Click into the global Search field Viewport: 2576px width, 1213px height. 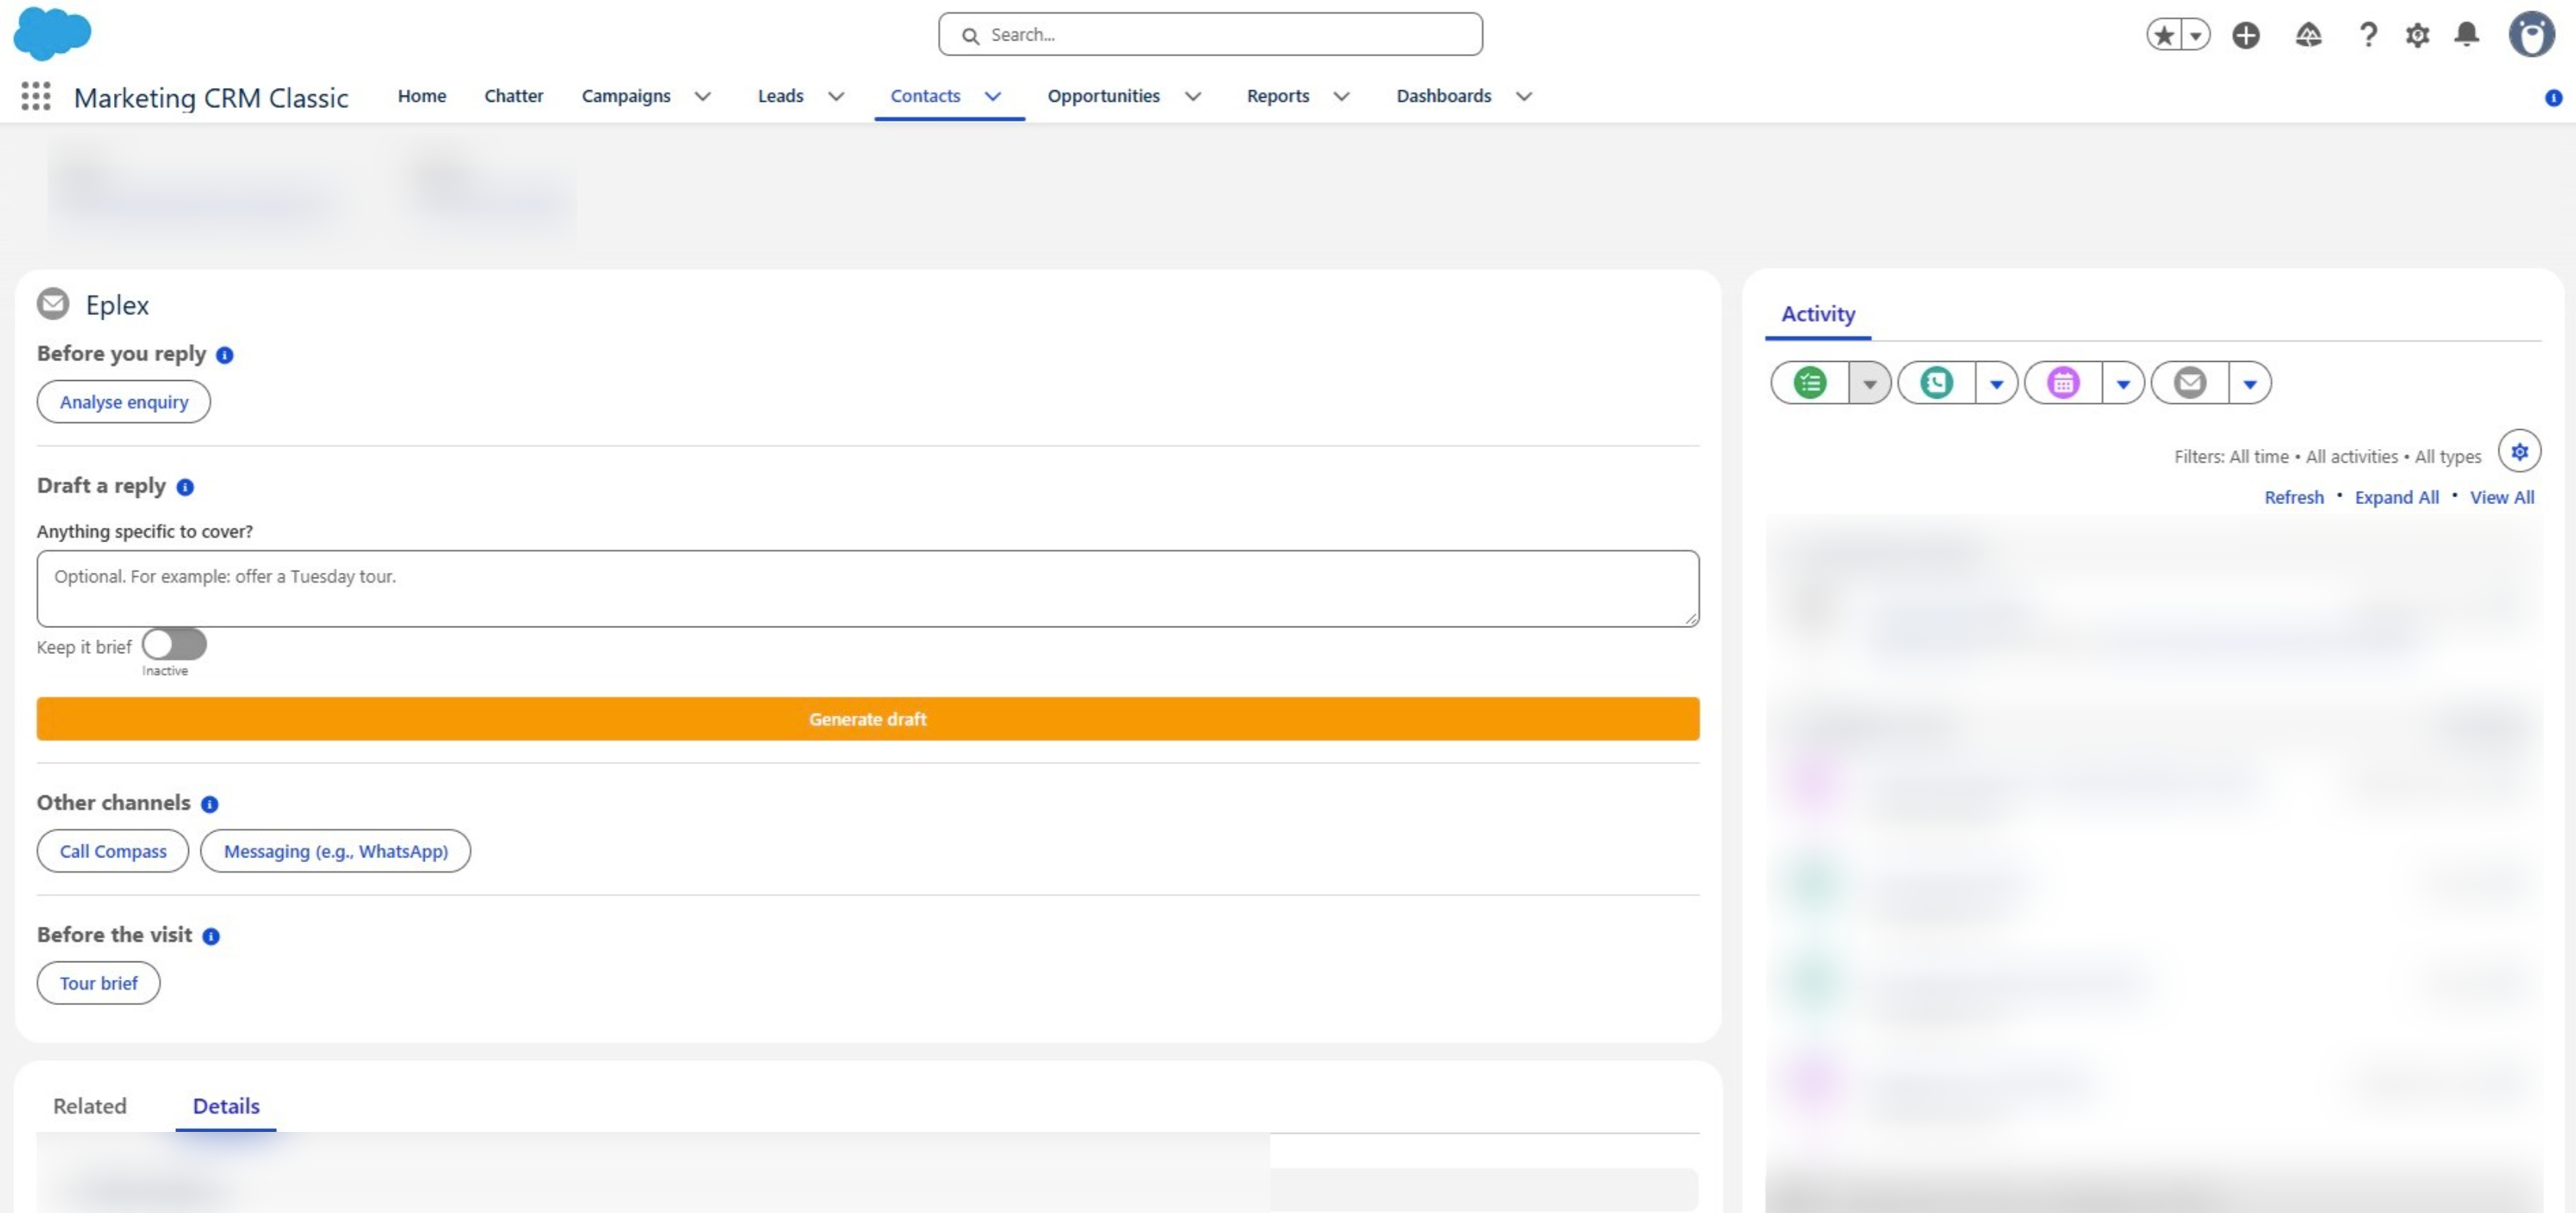1210,35
